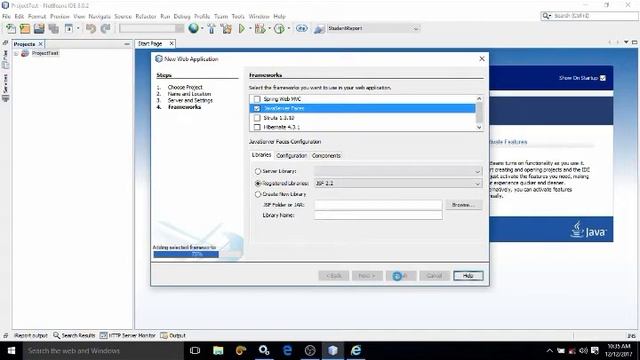Viewport: 640px width, 360px height.
Task: Open the Debug Project dropdown arrow
Action: pyautogui.click(x=269, y=29)
